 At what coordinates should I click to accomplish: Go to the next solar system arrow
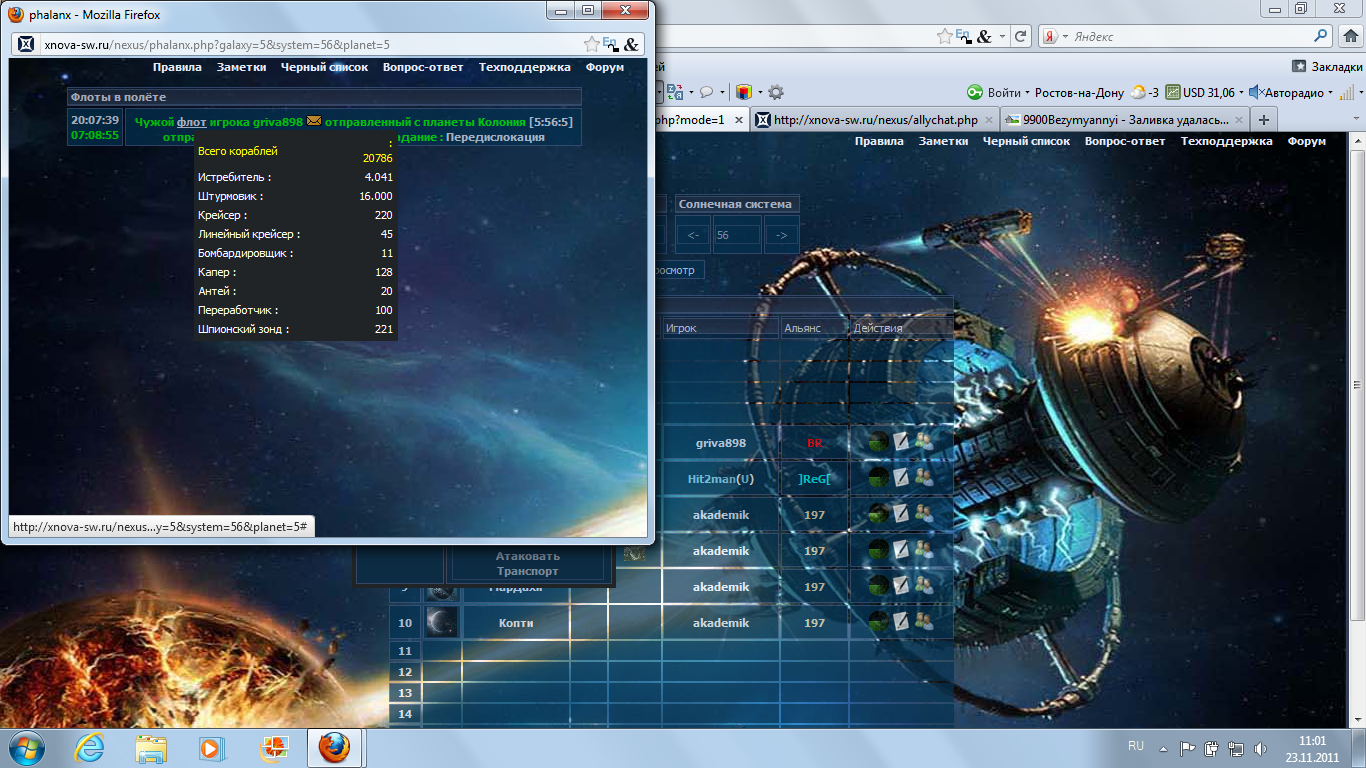click(x=782, y=235)
